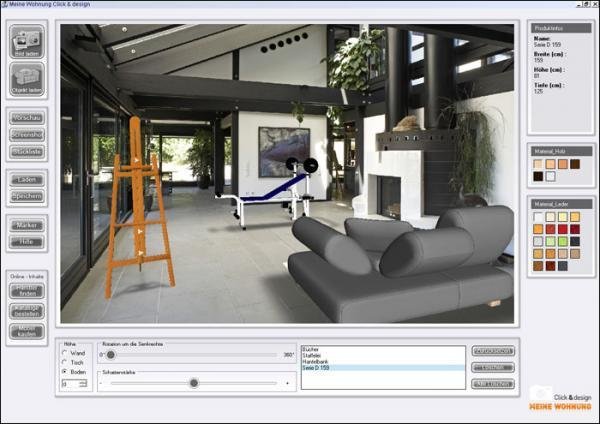This screenshot has height=424, width=600.
Task: Click the Bild laden camera icon
Action: click(x=27, y=42)
